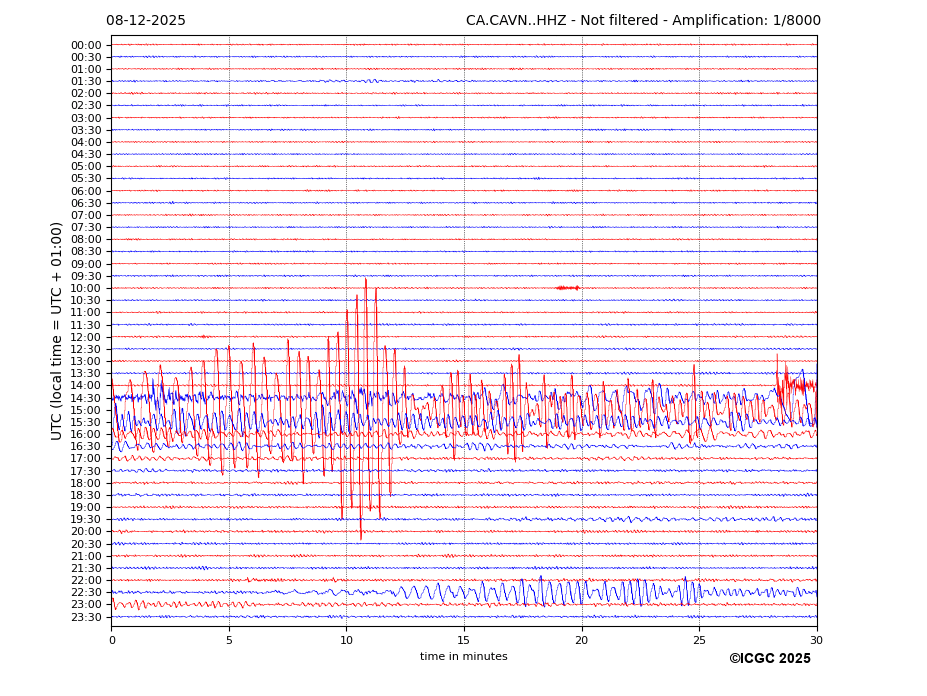The width and height of the screenshot is (927, 696).
Task: Click the vertical UTC local time axis label
Action: click(58, 331)
